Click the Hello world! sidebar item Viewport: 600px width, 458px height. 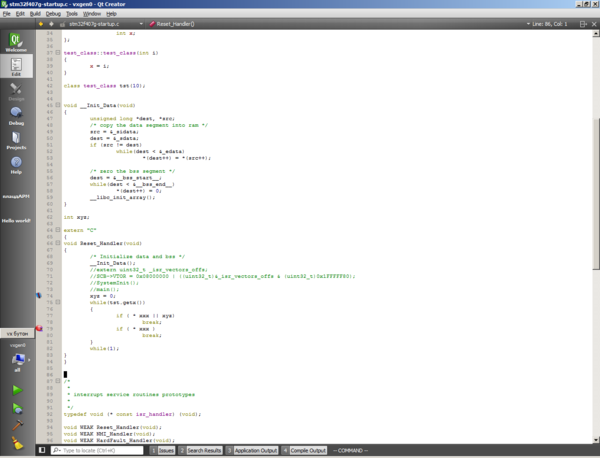tap(16, 221)
